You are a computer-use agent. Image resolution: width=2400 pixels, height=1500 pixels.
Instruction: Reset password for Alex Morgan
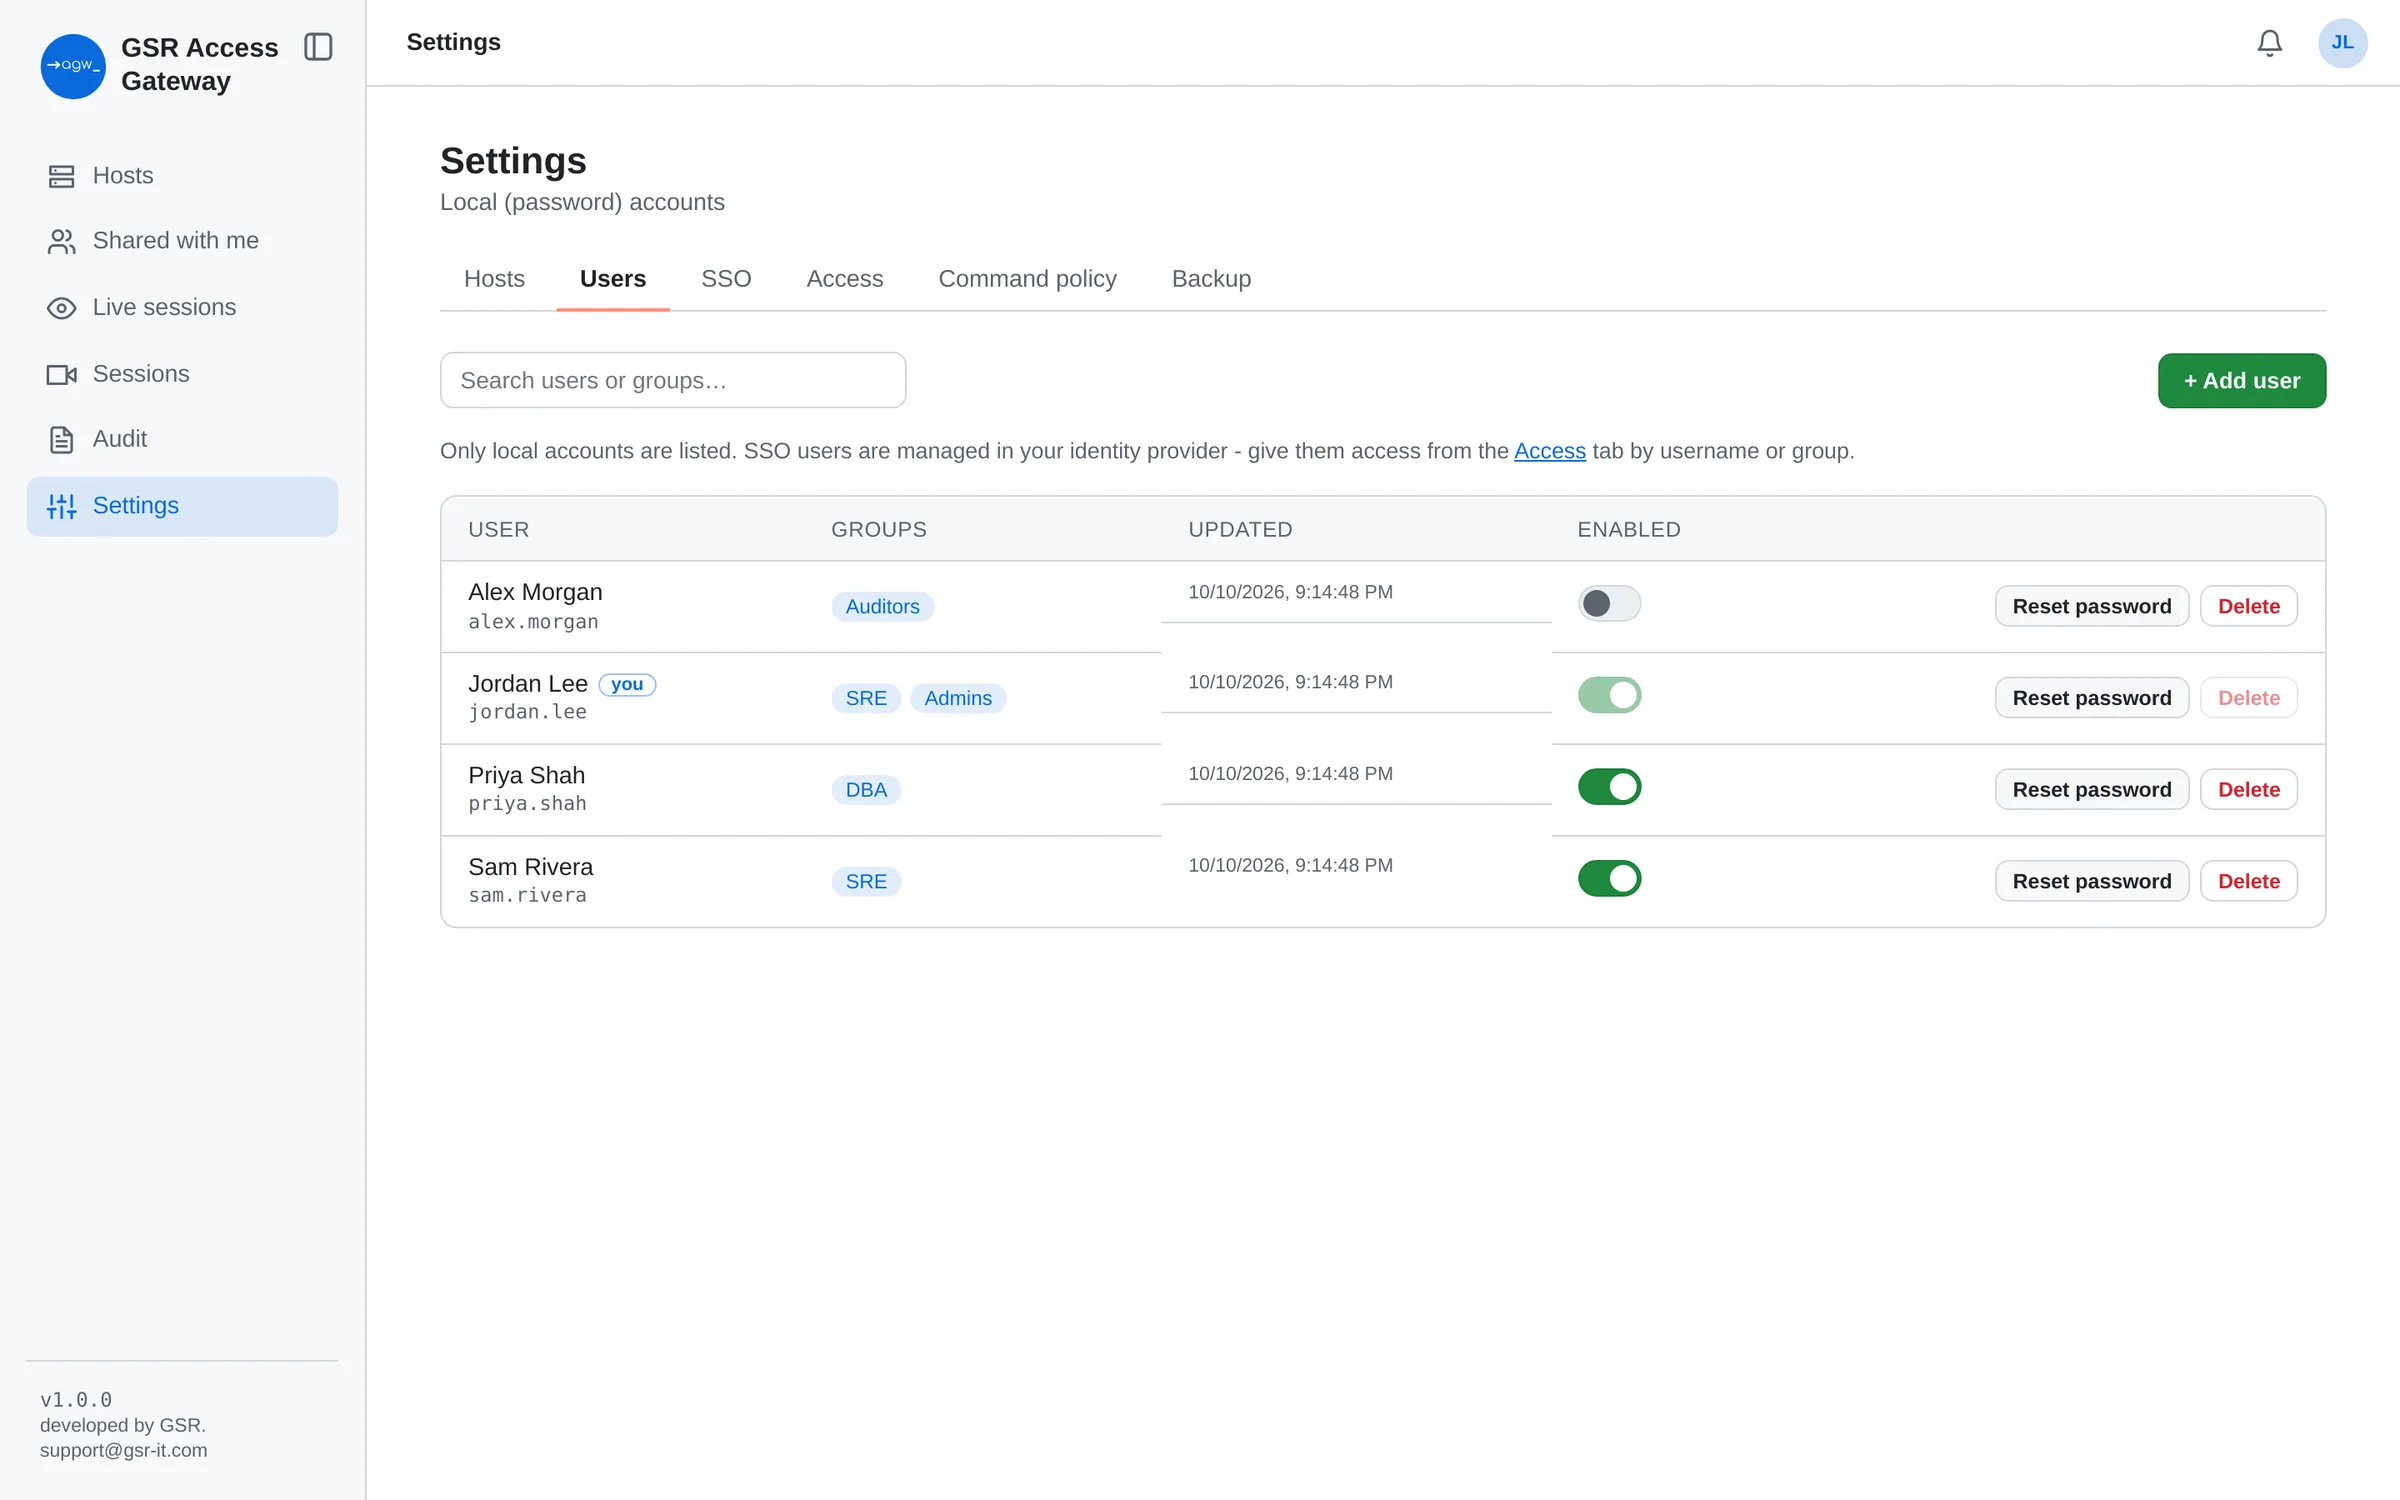pos(2091,606)
